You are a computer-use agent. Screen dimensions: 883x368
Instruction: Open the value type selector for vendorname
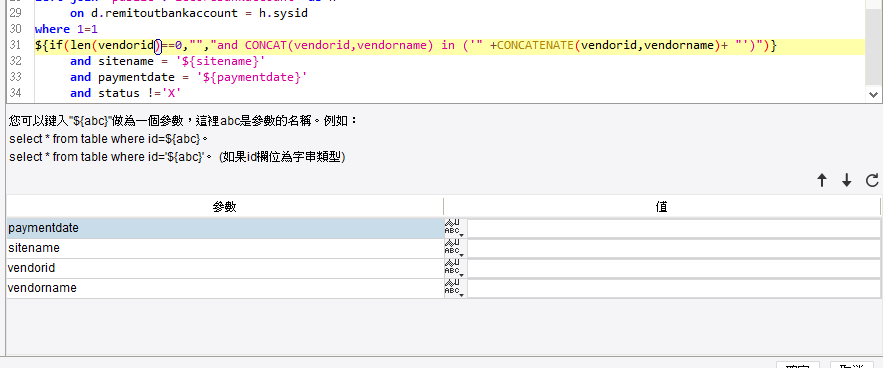tap(454, 288)
